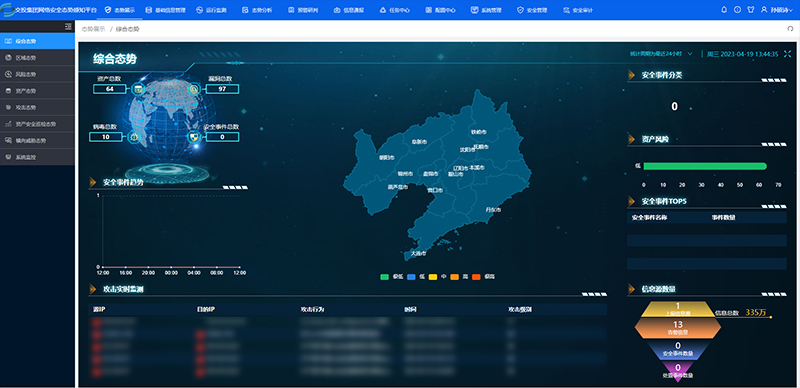The height and width of the screenshot is (388, 800).
Task: Open the 统计周期为最近24小时 period dropdown
Action: pyautogui.click(x=661, y=54)
